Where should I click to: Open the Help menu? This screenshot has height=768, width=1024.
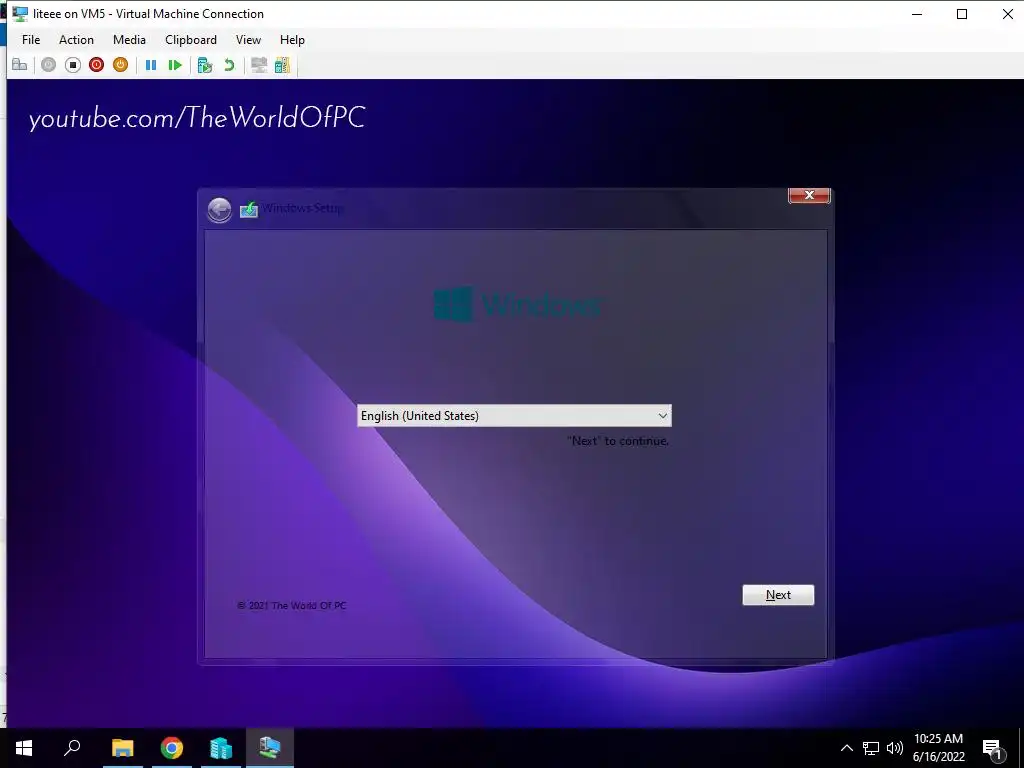pos(292,40)
